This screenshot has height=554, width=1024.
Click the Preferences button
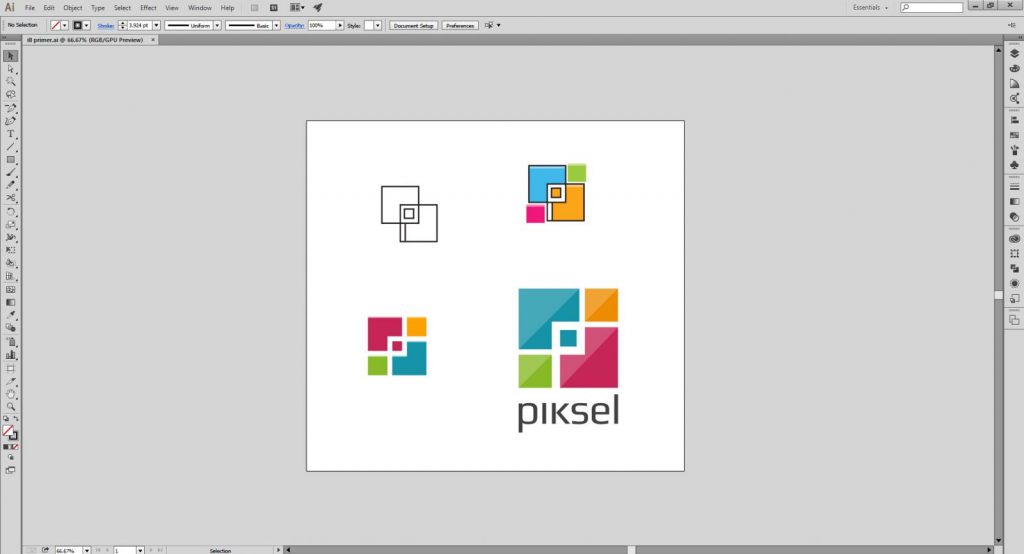[x=460, y=25]
